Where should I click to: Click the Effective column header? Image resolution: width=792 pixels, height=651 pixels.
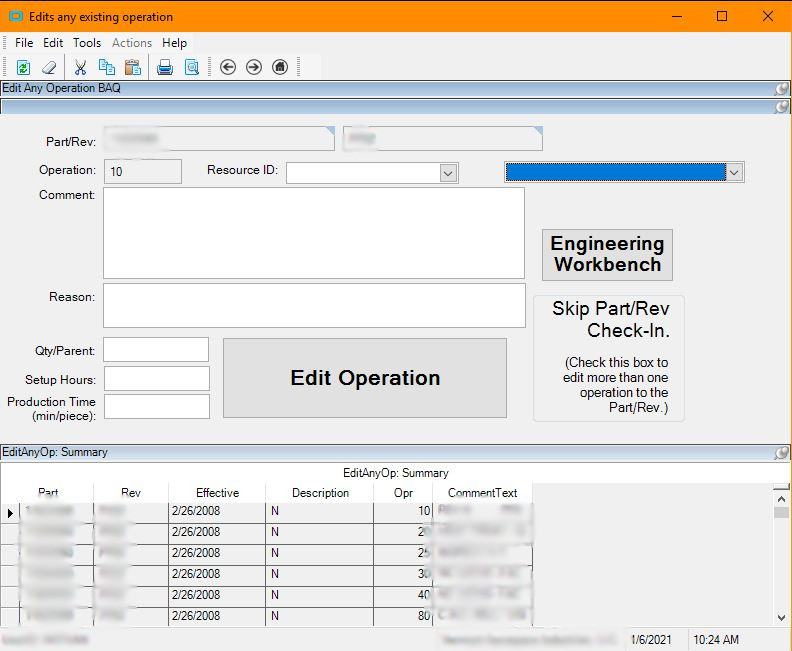coord(217,492)
